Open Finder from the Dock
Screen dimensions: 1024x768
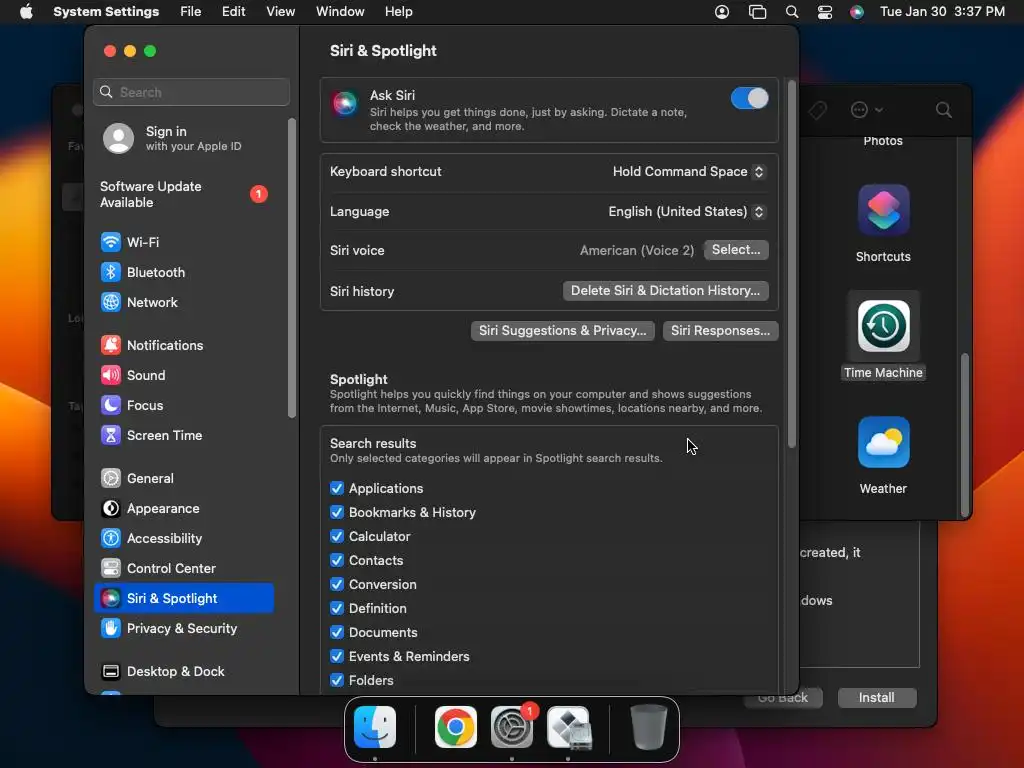coord(375,727)
